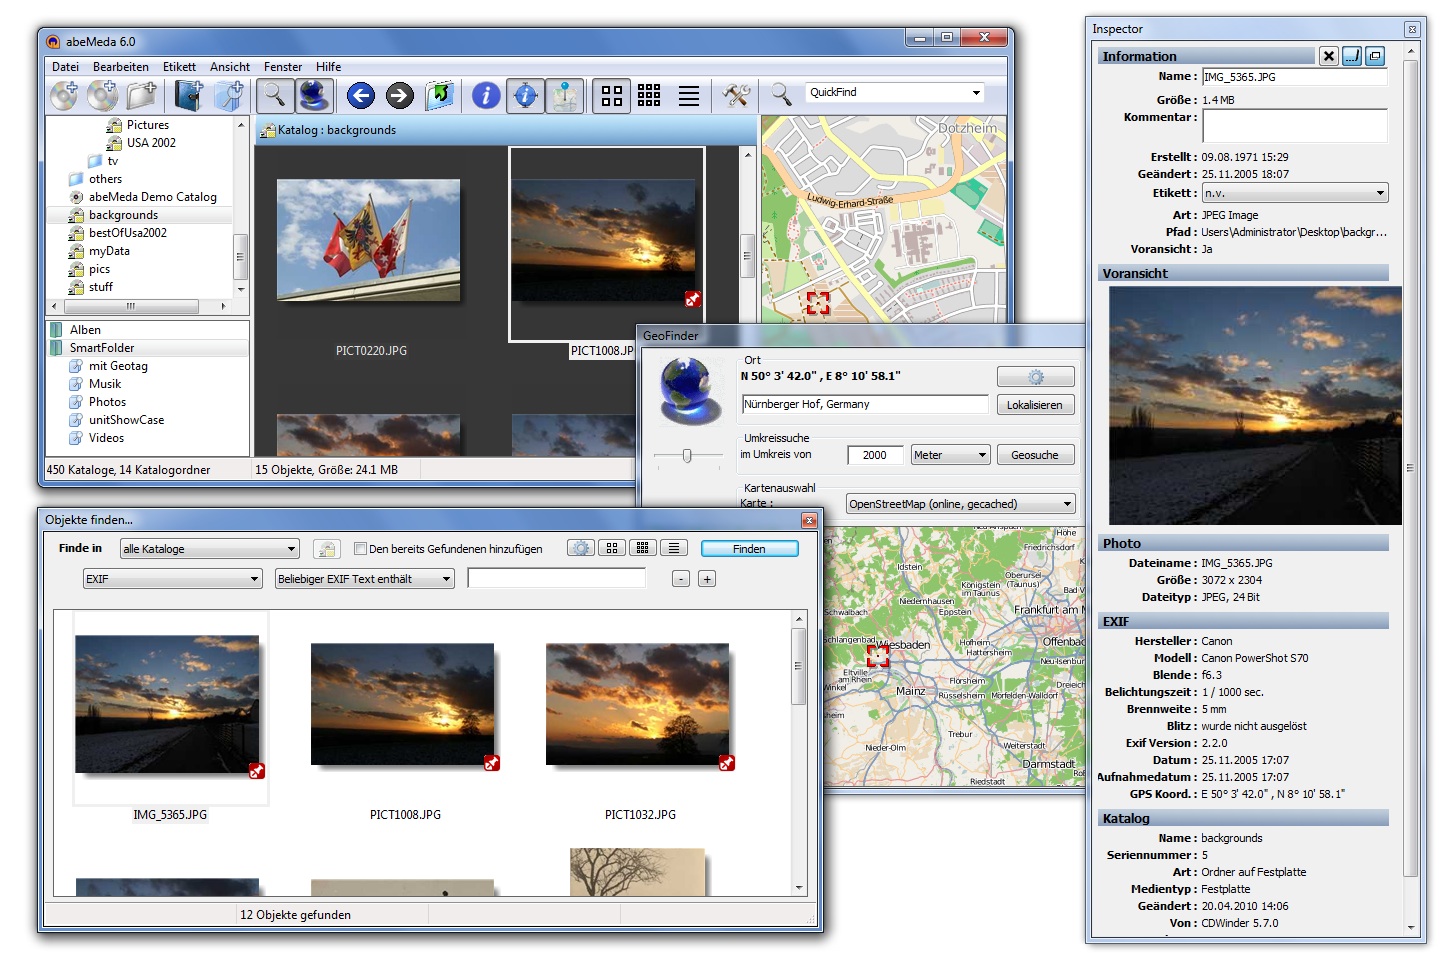Enable 'Den bereits Gefundenen hinzufügen' checkbox
Viewport: 1444px width, 954px height.
361,549
